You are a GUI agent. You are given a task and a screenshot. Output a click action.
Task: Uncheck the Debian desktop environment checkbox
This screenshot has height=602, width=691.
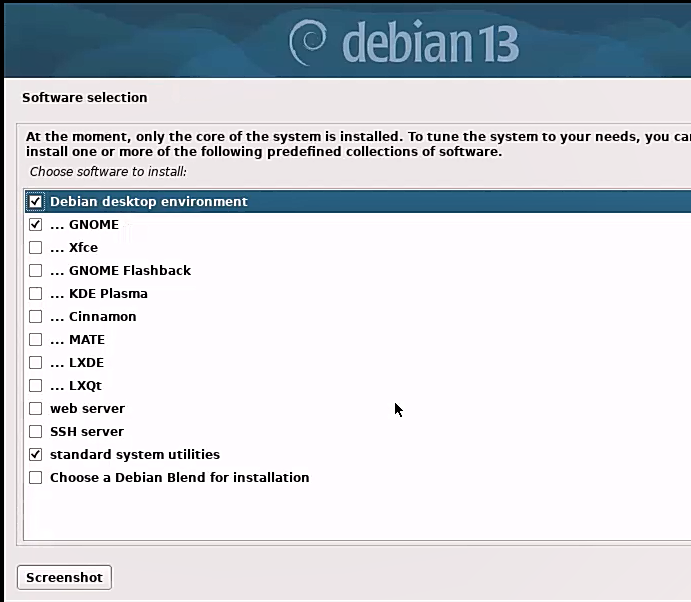click(36, 202)
